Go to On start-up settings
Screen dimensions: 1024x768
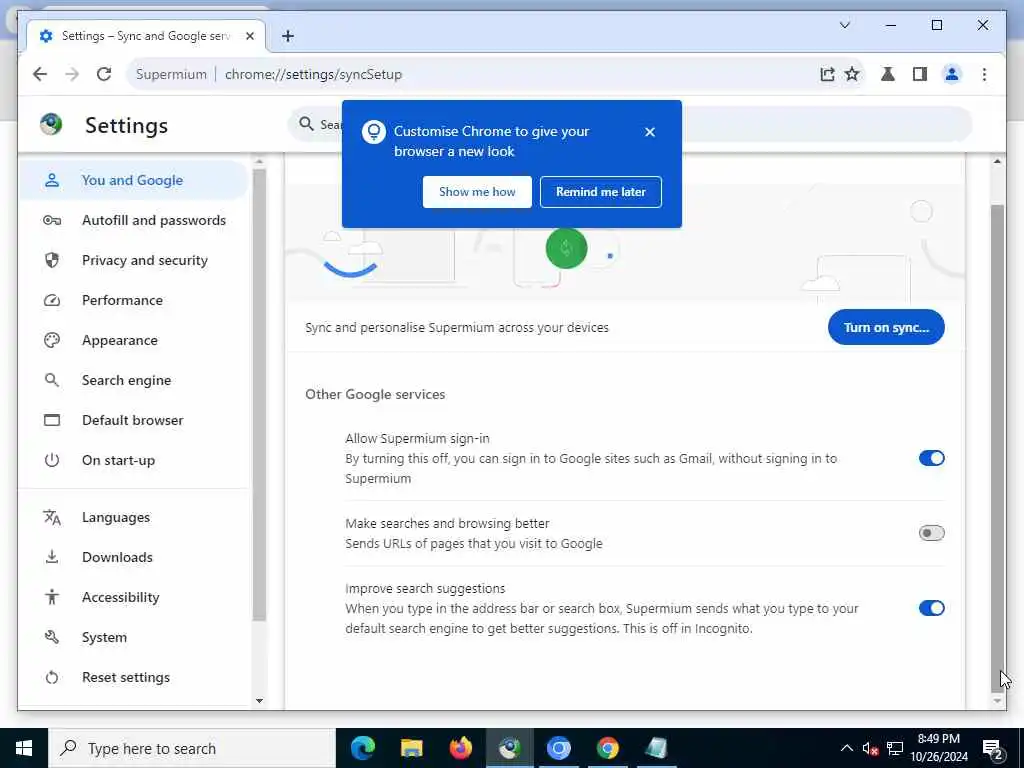pyautogui.click(x=134, y=460)
